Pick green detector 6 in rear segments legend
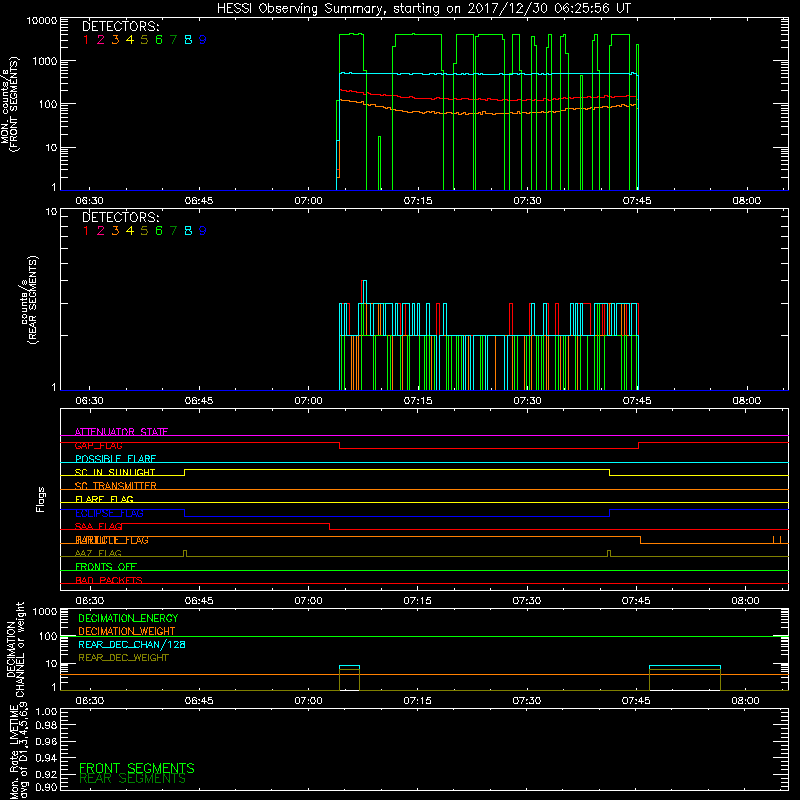The image size is (800, 800). point(159,231)
